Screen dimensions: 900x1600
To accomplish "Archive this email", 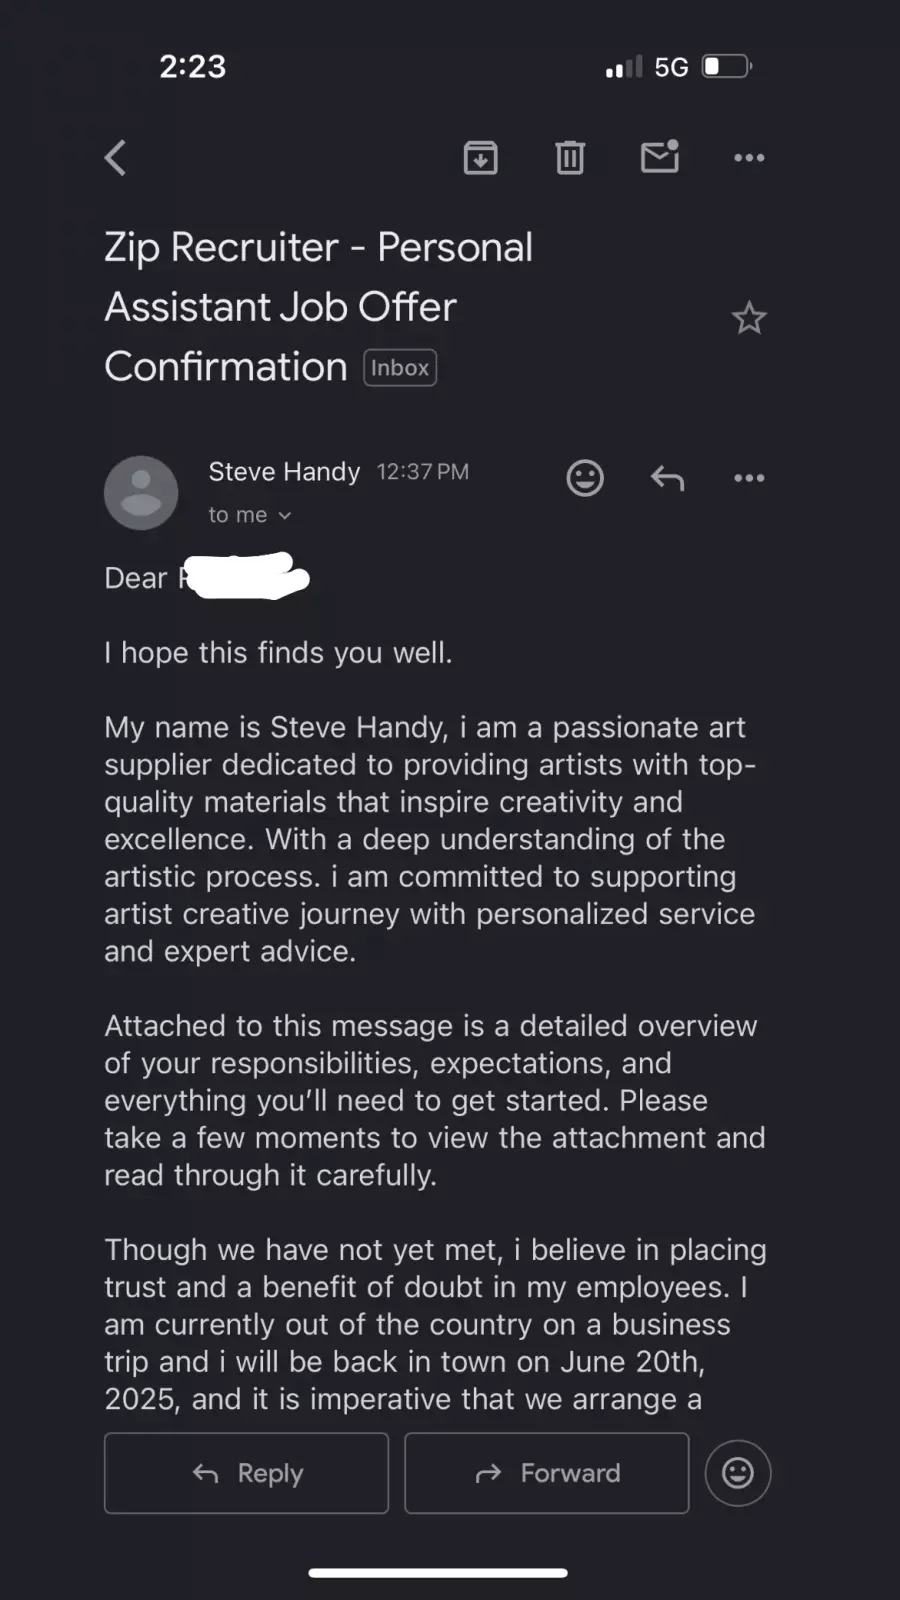I will [481, 158].
